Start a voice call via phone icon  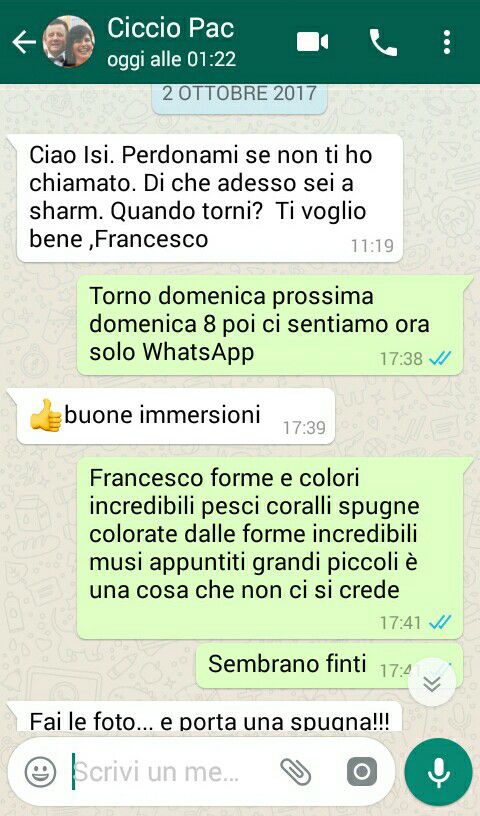[x=383, y=42]
